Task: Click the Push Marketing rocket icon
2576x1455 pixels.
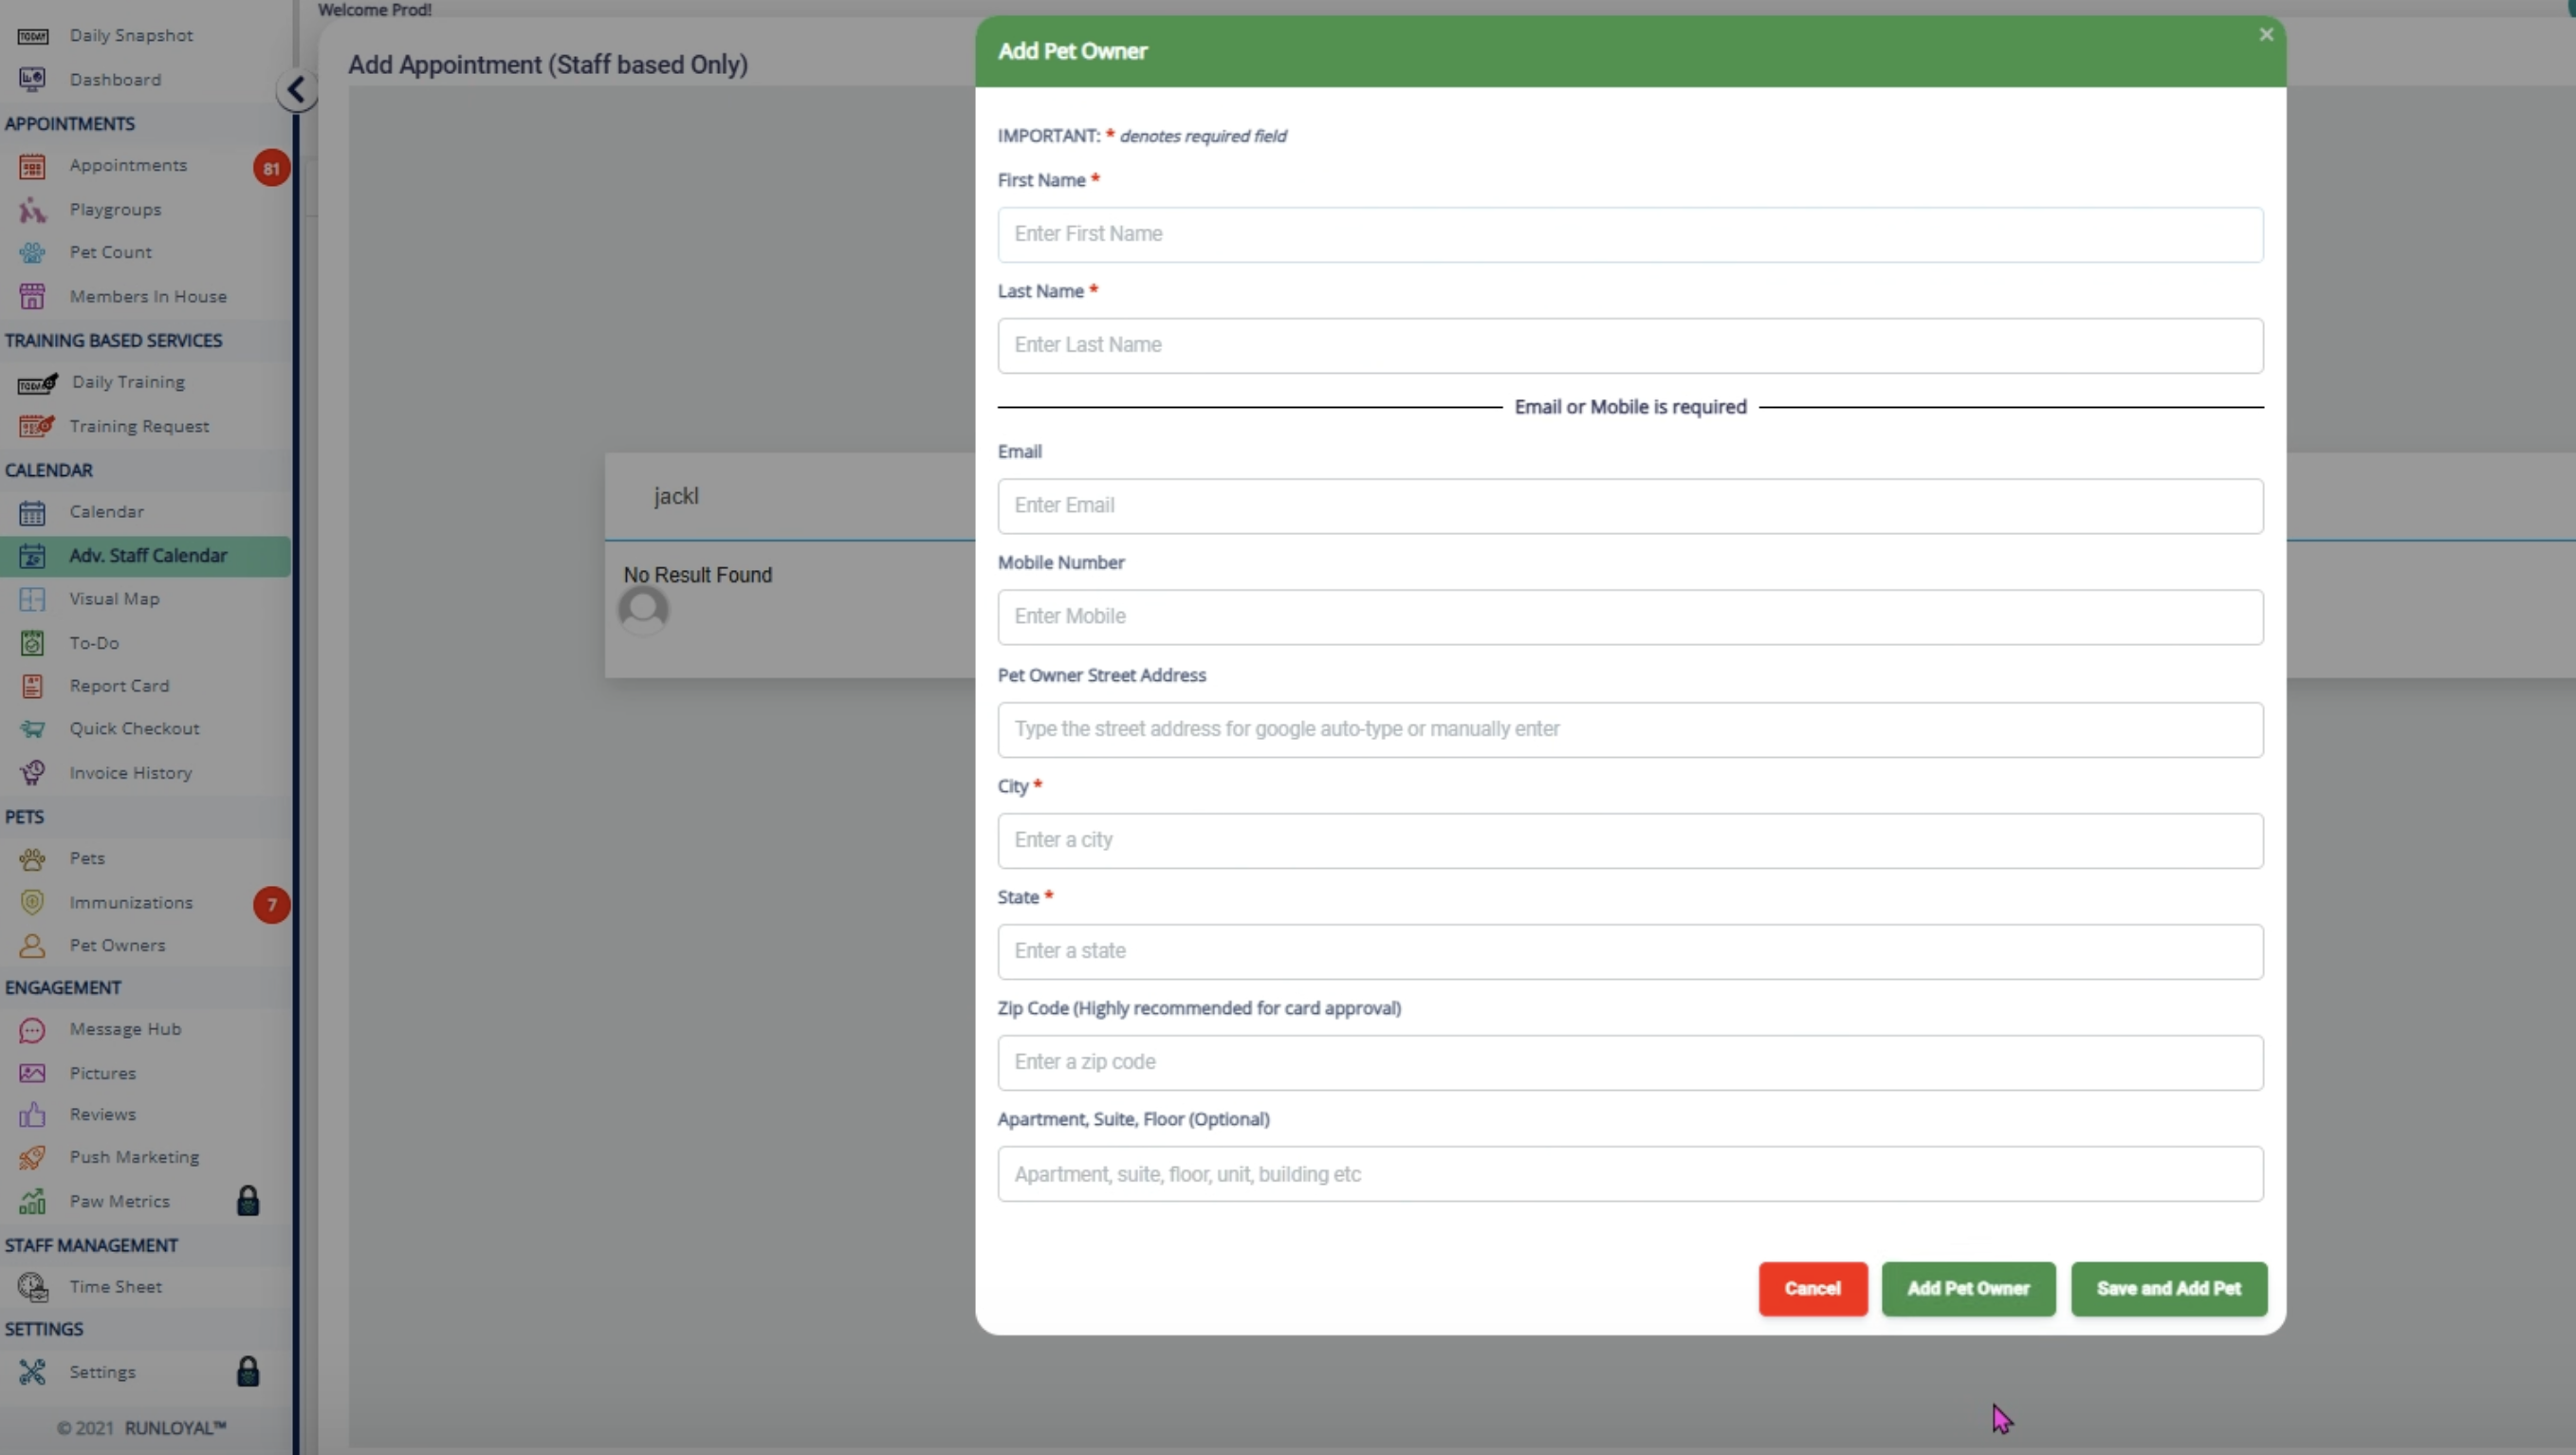Action: (32, 1158)
